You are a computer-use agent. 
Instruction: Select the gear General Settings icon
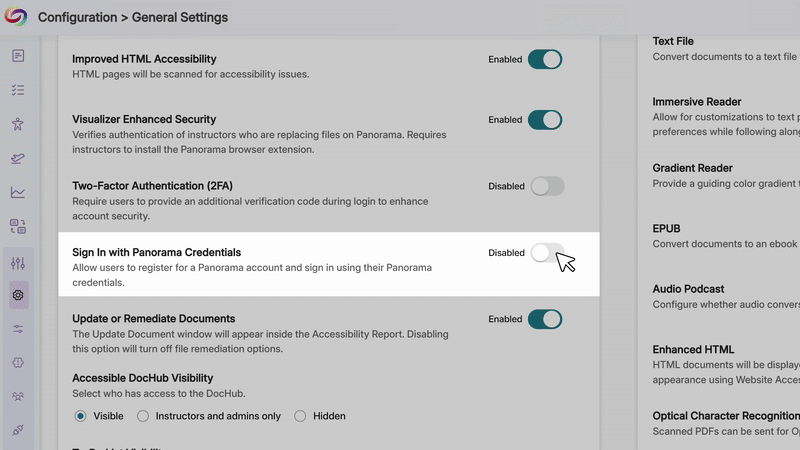point(18,295)
